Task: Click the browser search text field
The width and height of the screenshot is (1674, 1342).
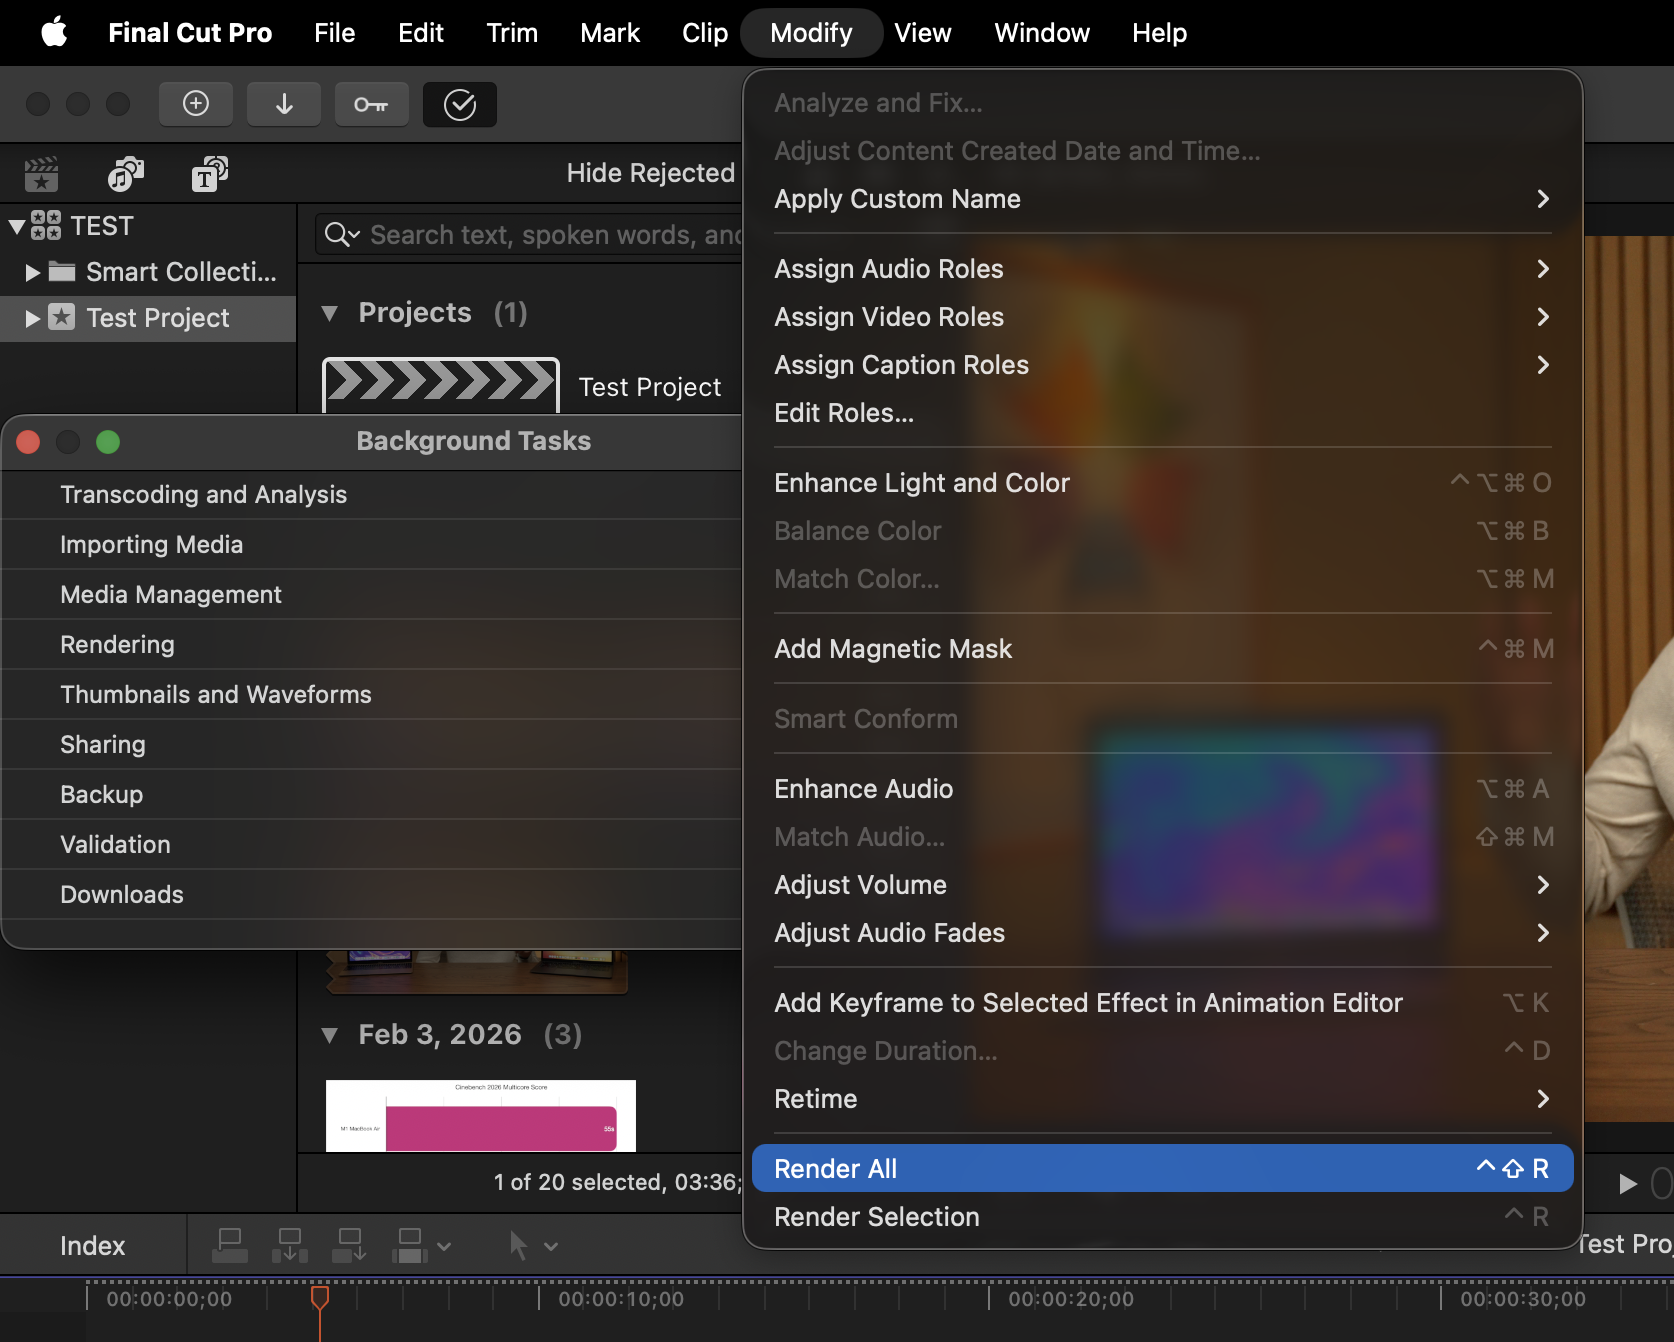Action: click(x=550, y=235)
